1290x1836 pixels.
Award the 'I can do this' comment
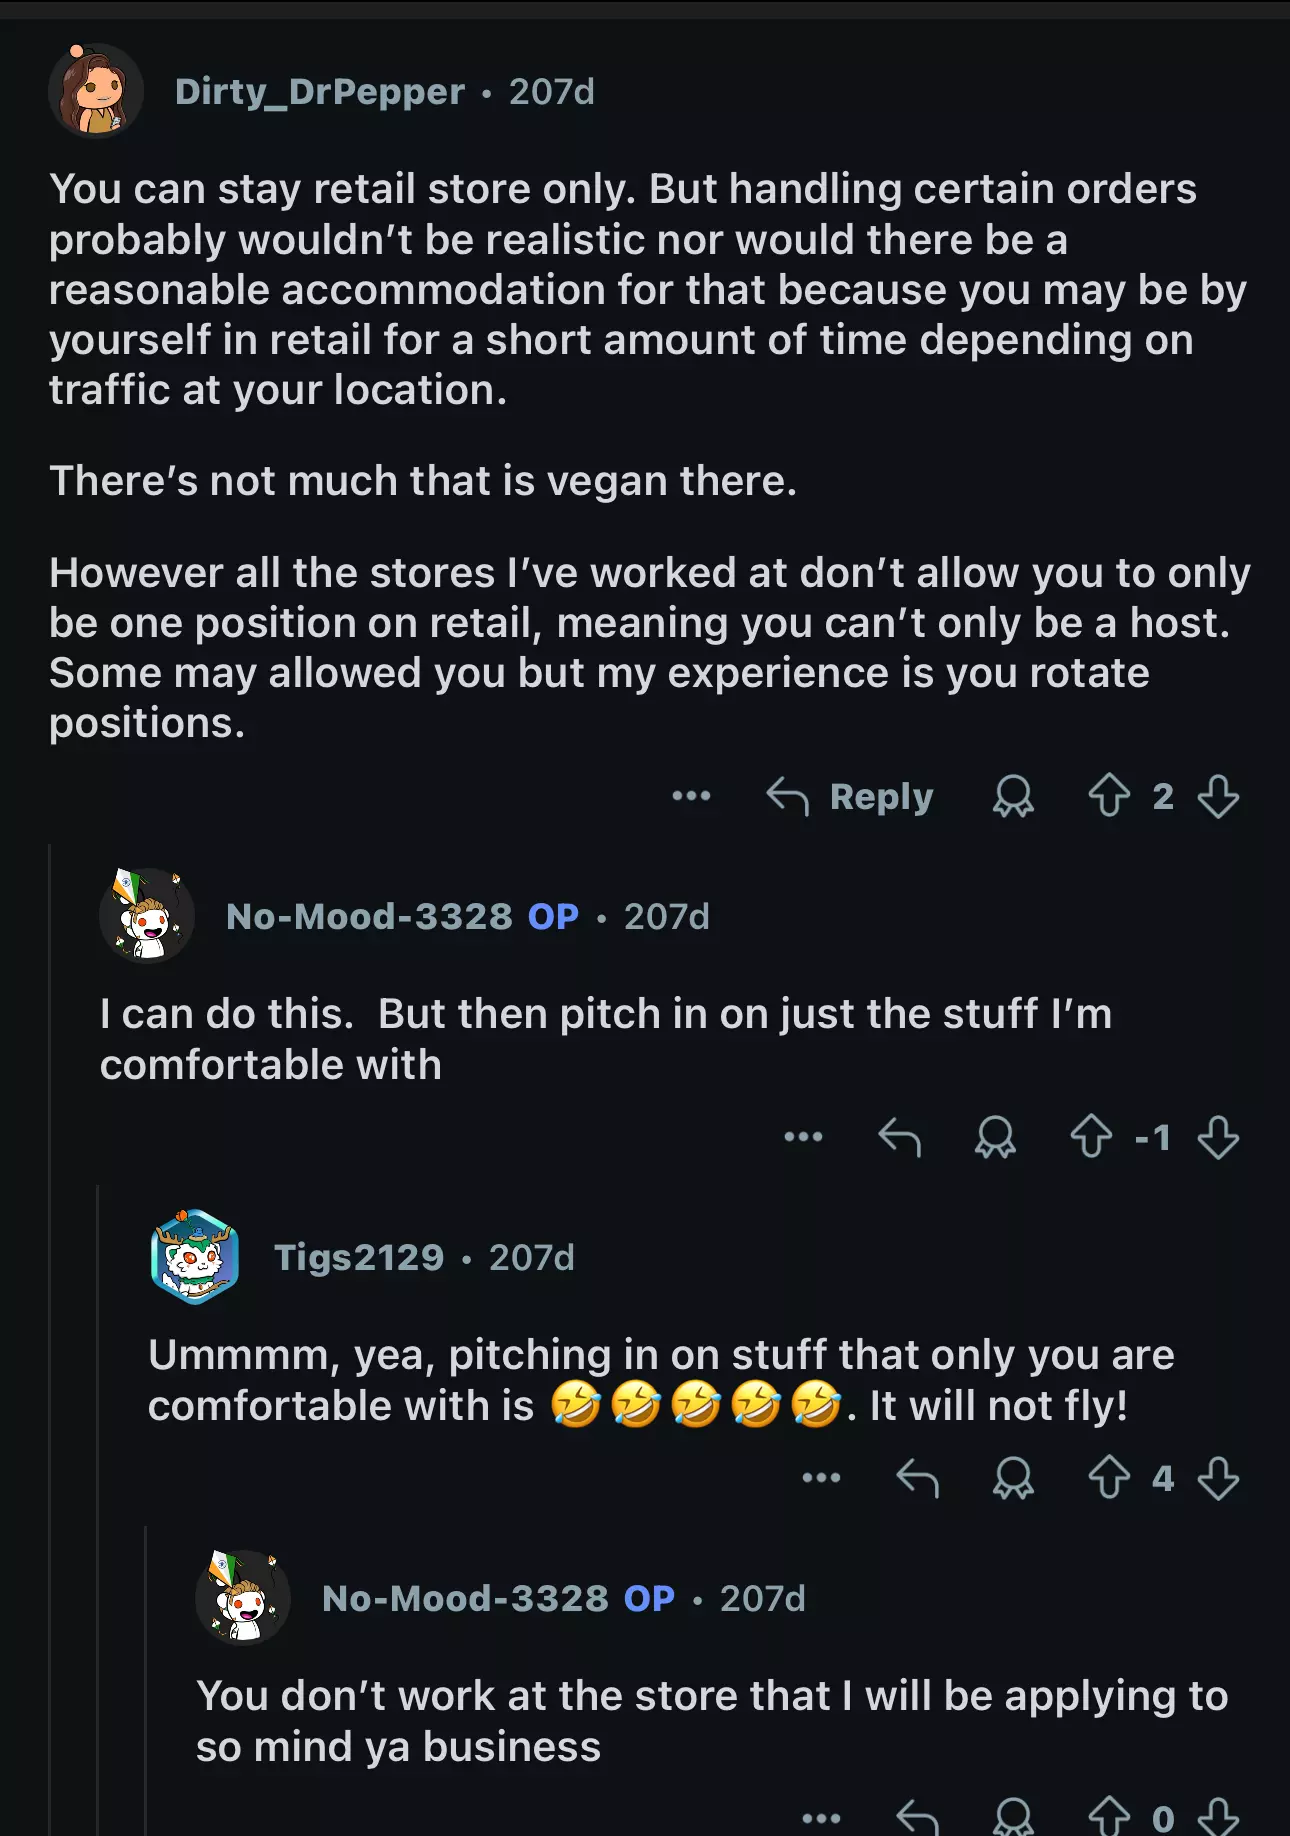click(995, 1137)
